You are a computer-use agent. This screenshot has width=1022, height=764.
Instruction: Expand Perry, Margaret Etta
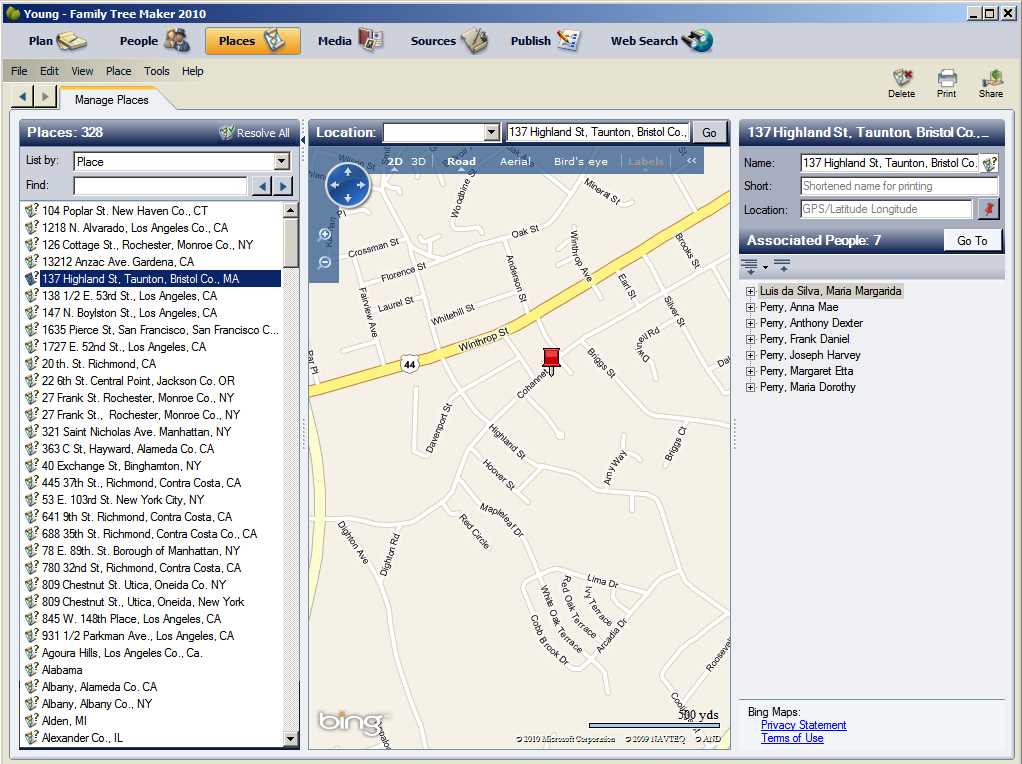(x=750, y=371)
